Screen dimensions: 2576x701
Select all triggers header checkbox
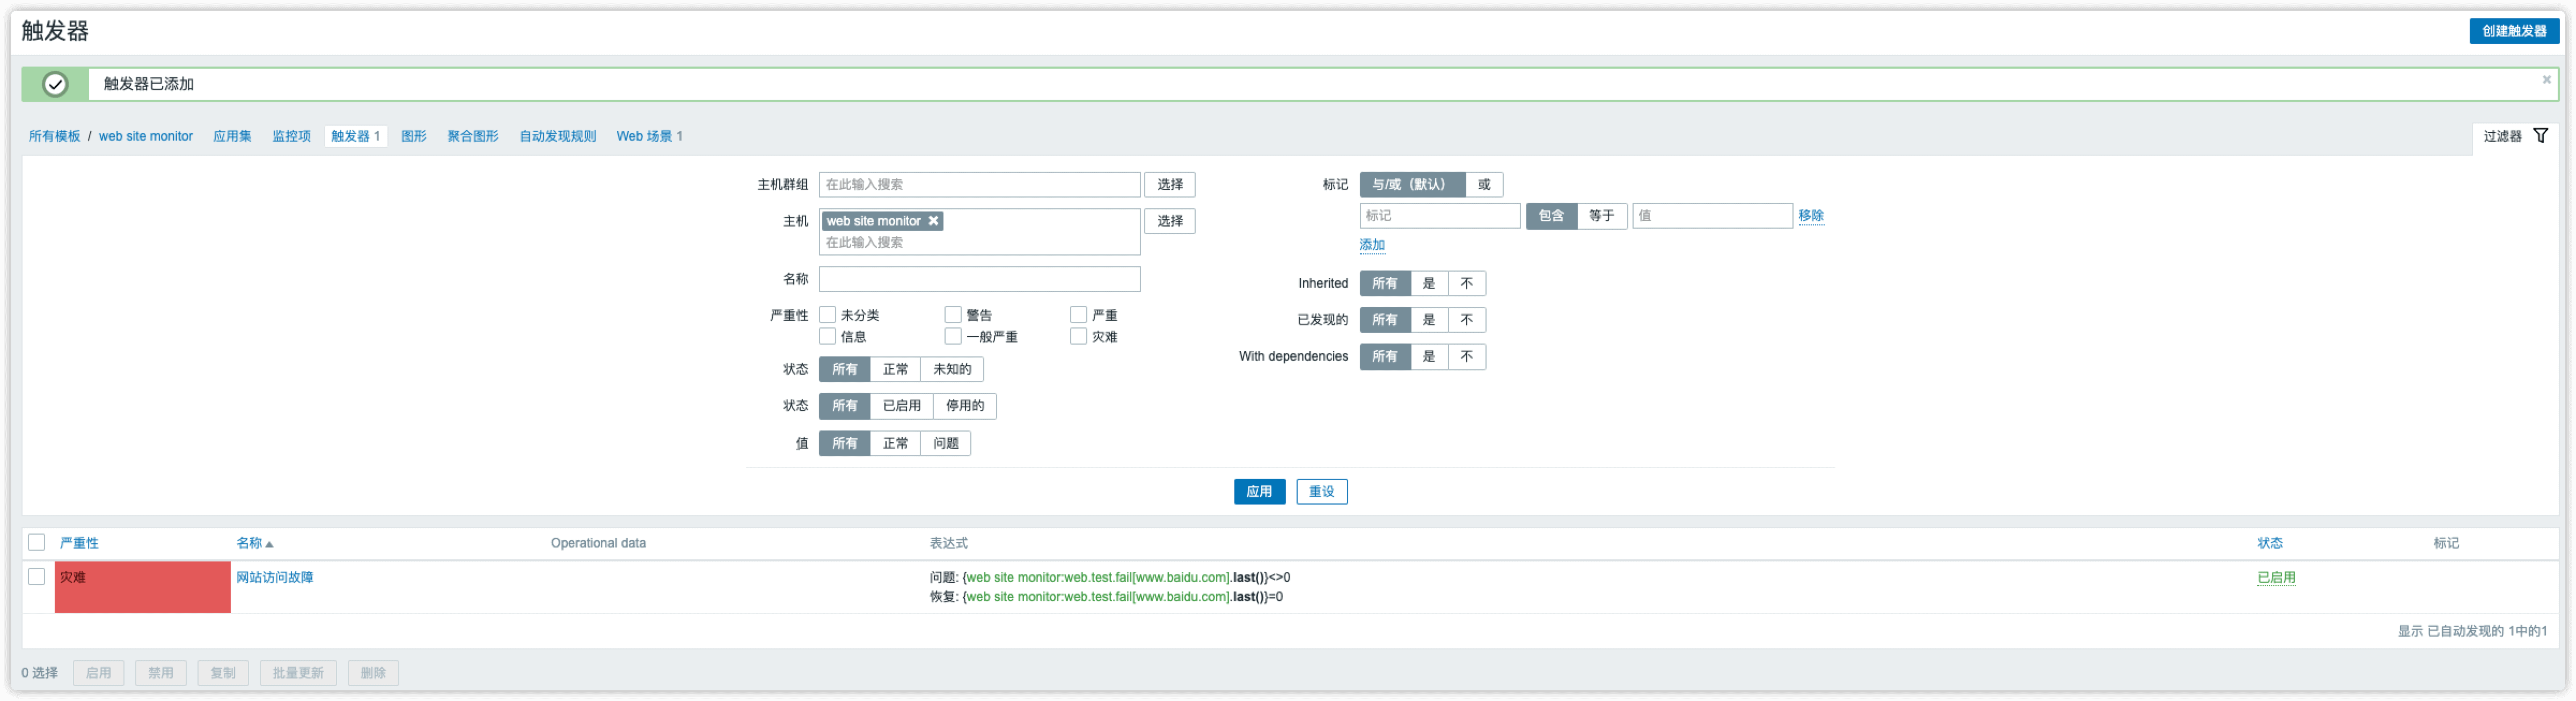(x=37, y=543)
